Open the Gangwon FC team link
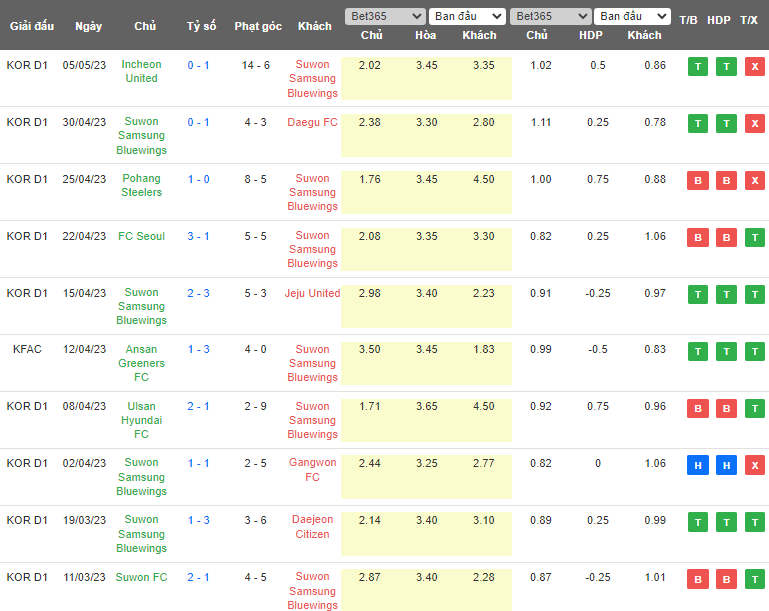 pos(312,470)
